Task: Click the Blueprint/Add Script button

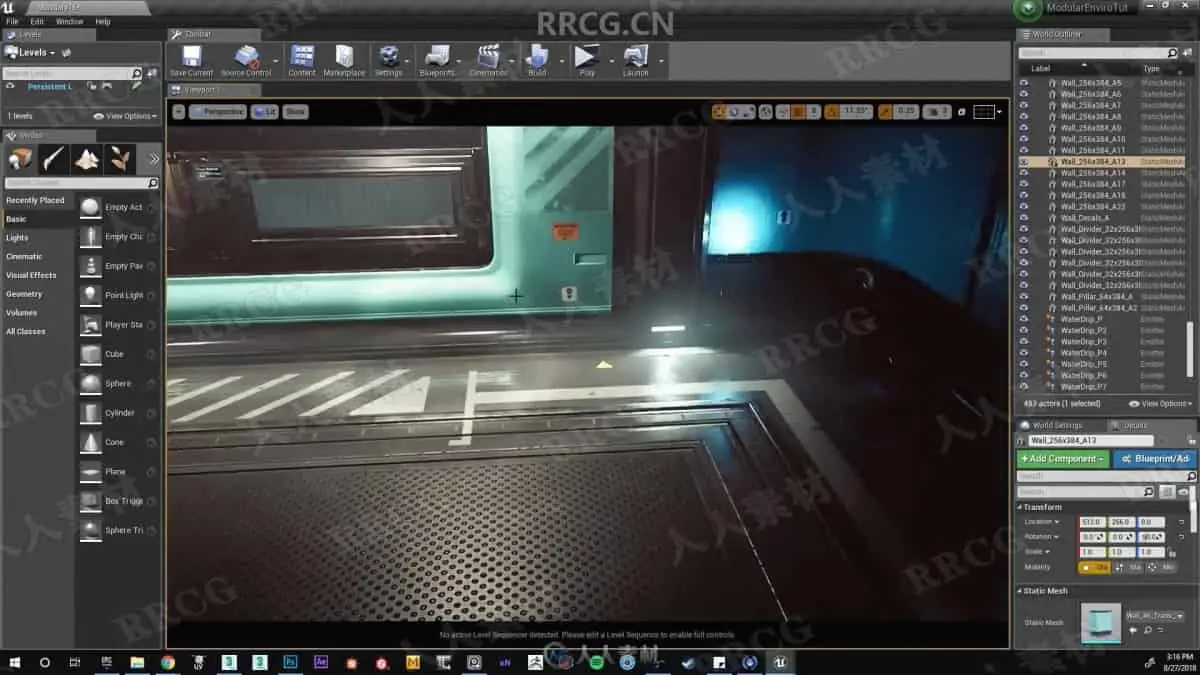Action: [x=1155, y=459]
